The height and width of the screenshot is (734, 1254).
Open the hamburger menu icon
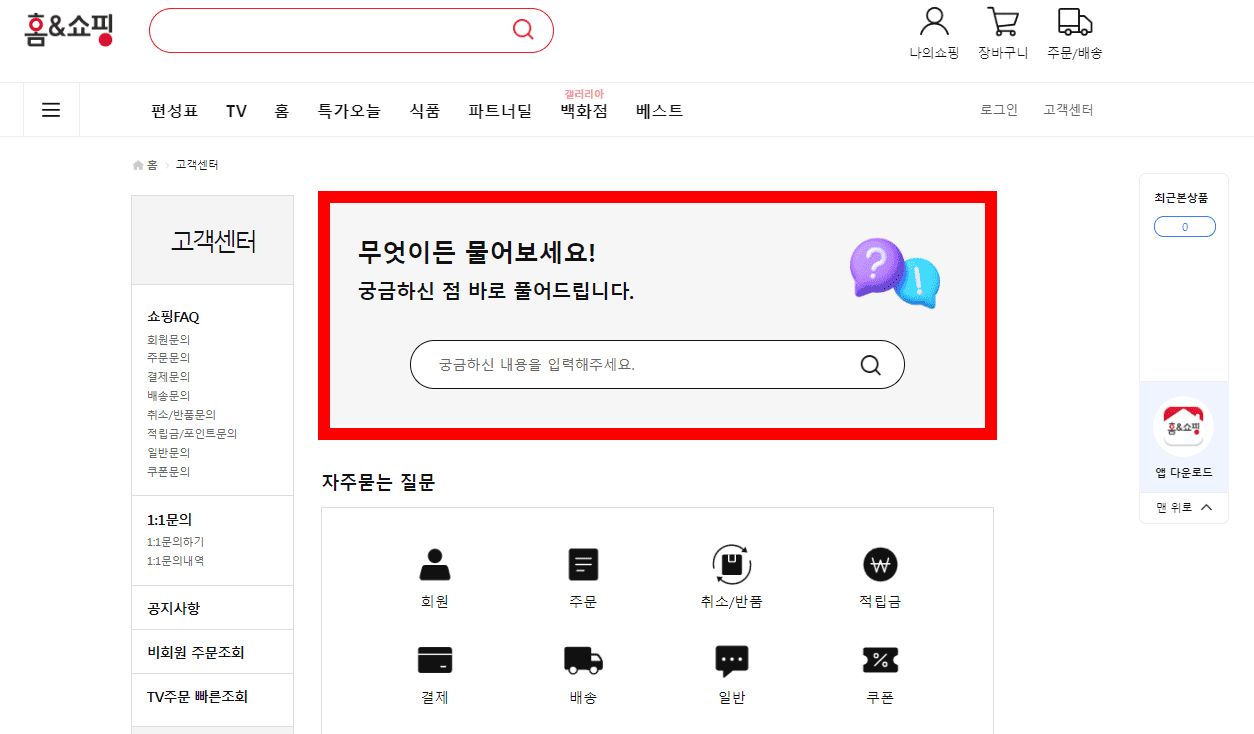tap(51, 110)
